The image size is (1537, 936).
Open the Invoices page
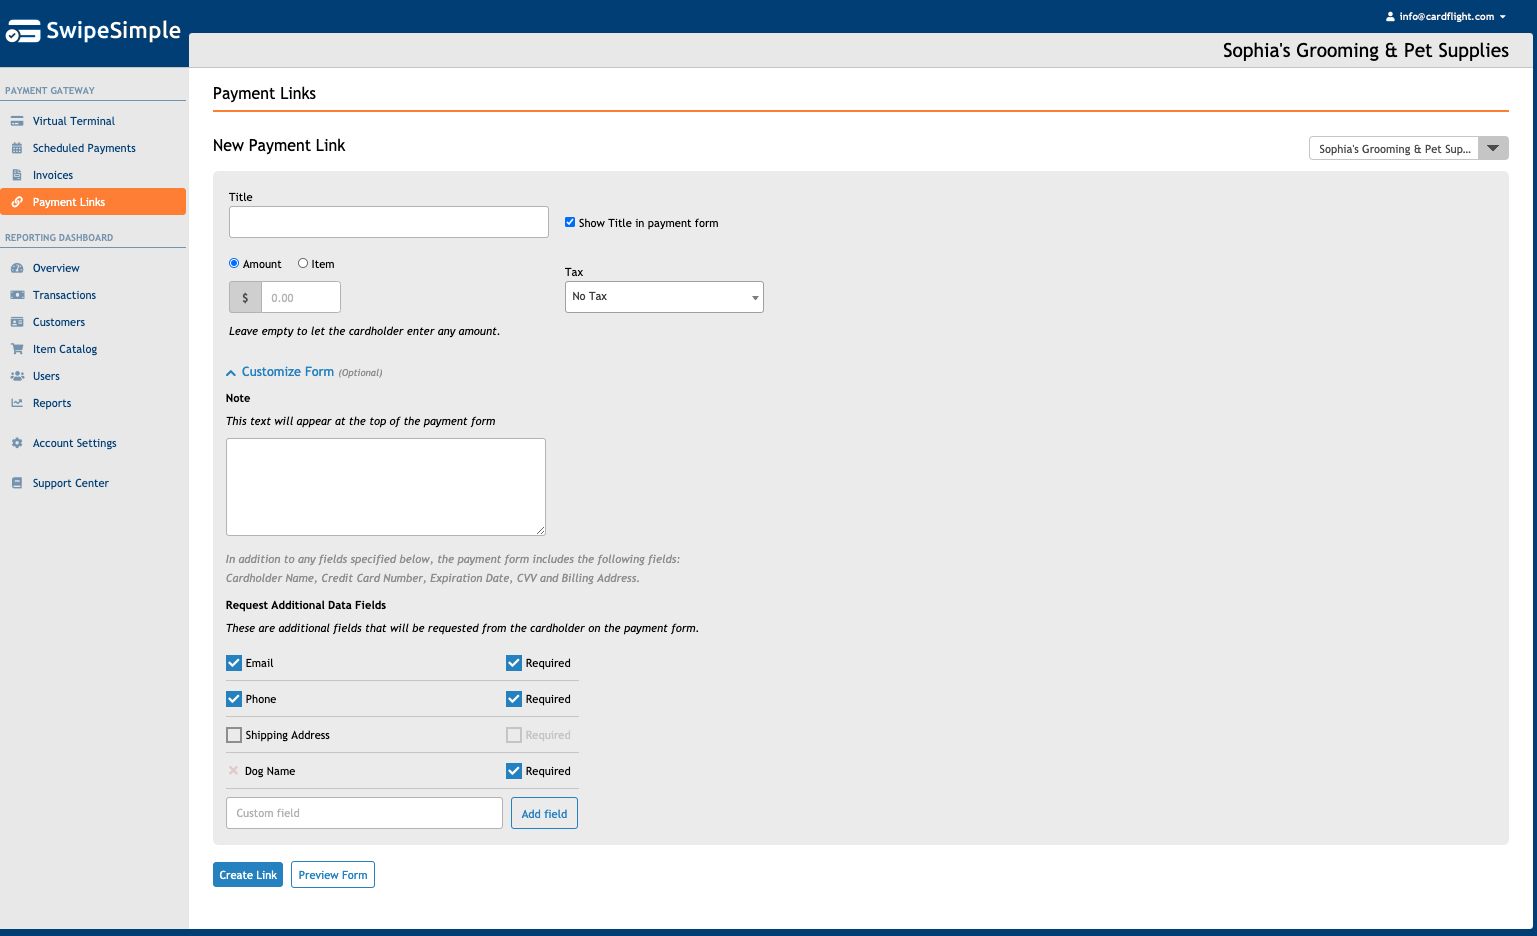point(52,175)
